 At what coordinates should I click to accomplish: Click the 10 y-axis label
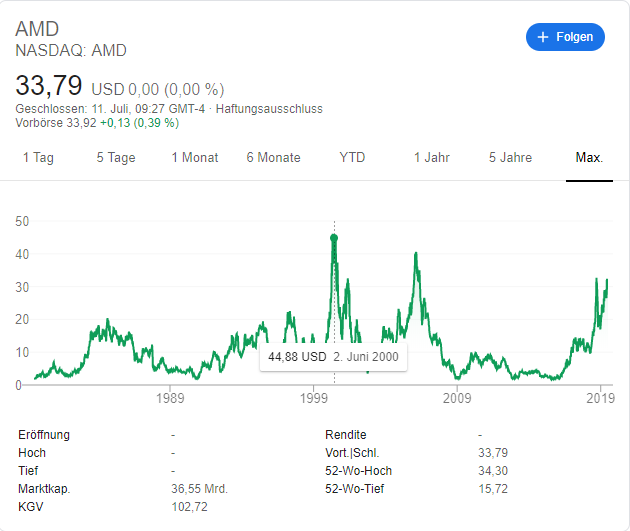click(x=22, y=353)
